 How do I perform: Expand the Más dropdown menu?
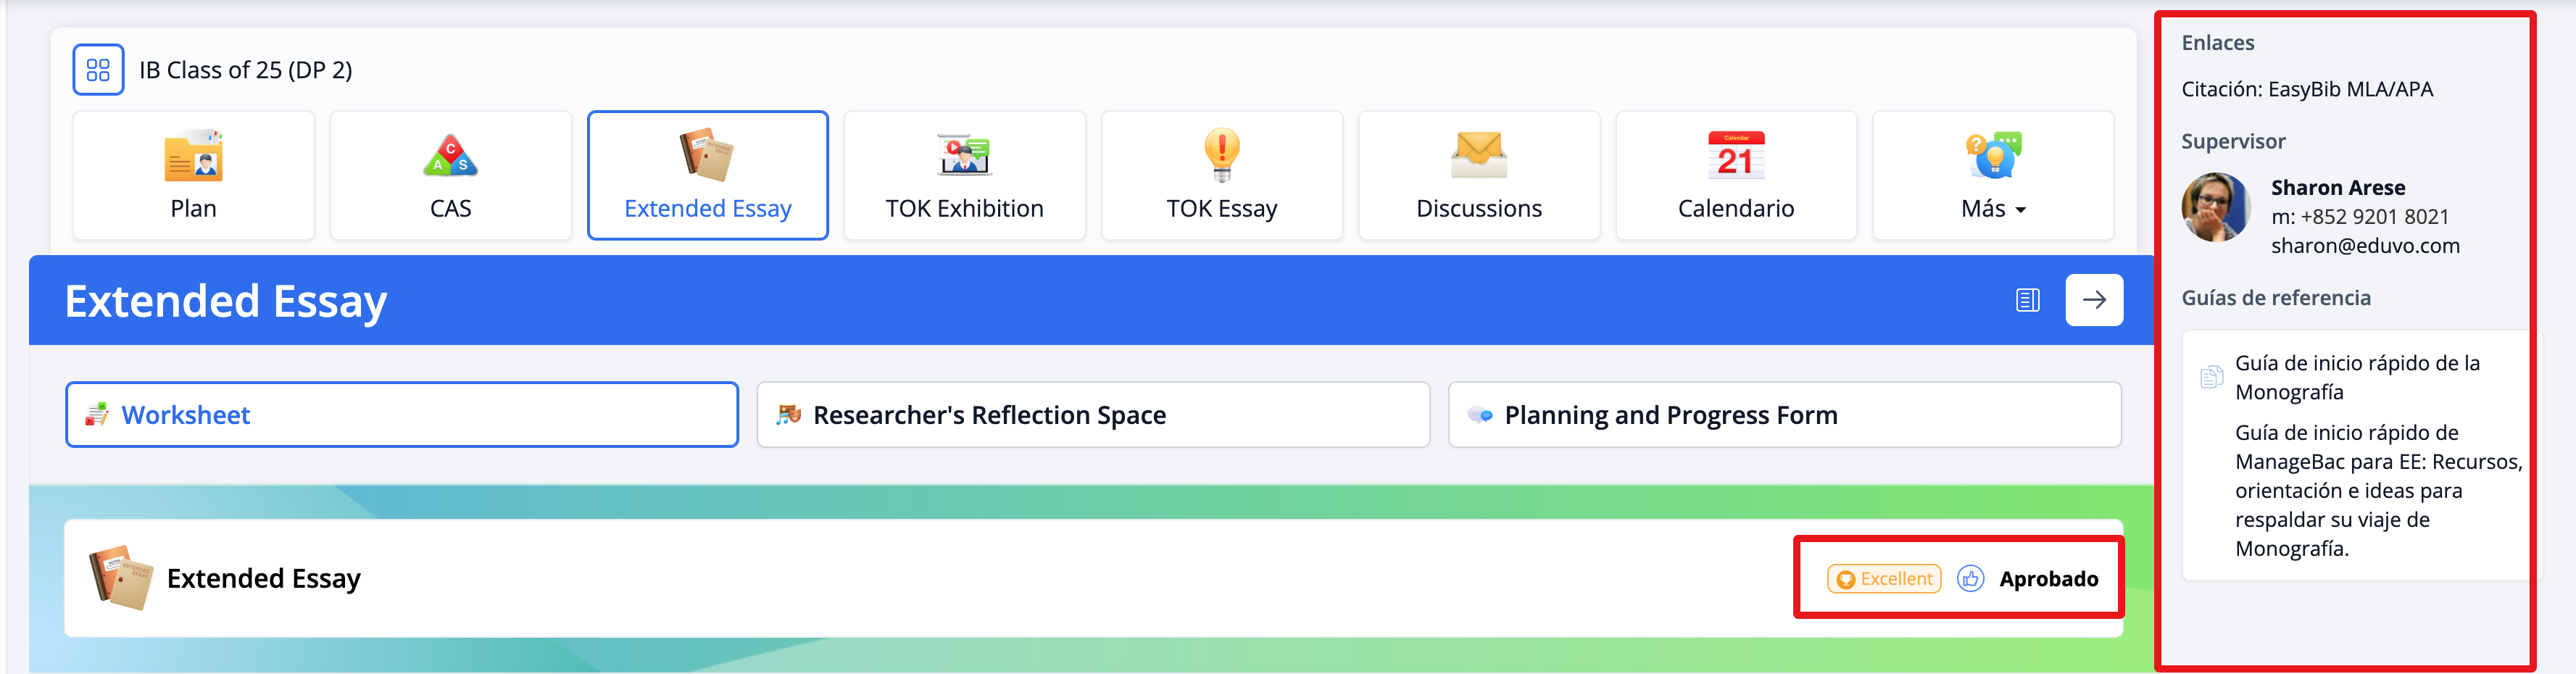[x=1992, y=176]
